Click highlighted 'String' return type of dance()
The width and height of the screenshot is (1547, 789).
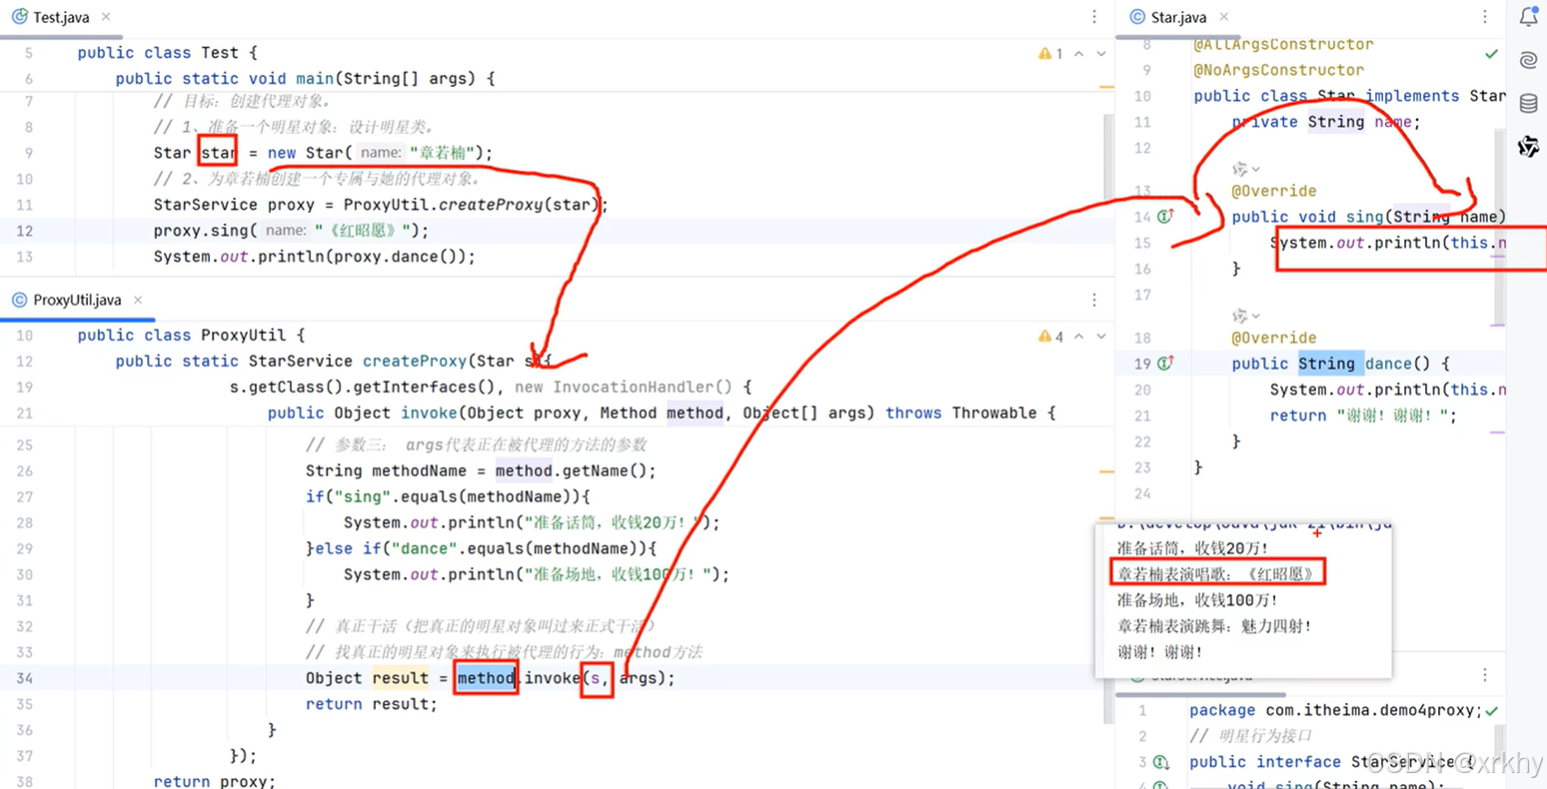1326,364
